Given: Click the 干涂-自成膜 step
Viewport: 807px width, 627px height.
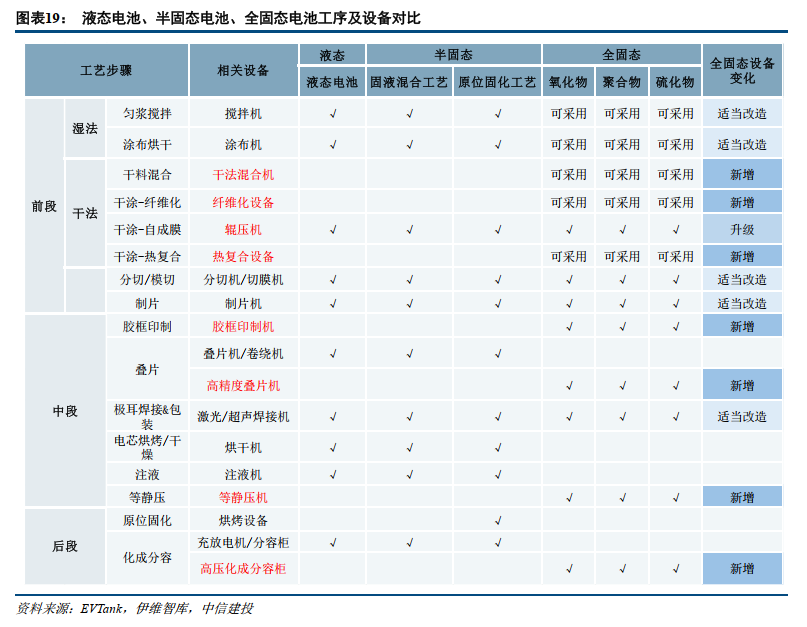Looking at the screenshot, I should pos(147,230).
